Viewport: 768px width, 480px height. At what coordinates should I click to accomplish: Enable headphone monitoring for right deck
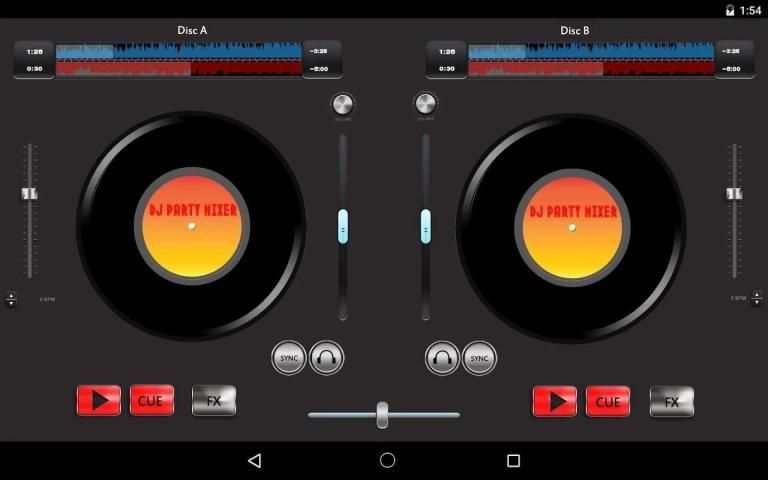click(442, 357)
